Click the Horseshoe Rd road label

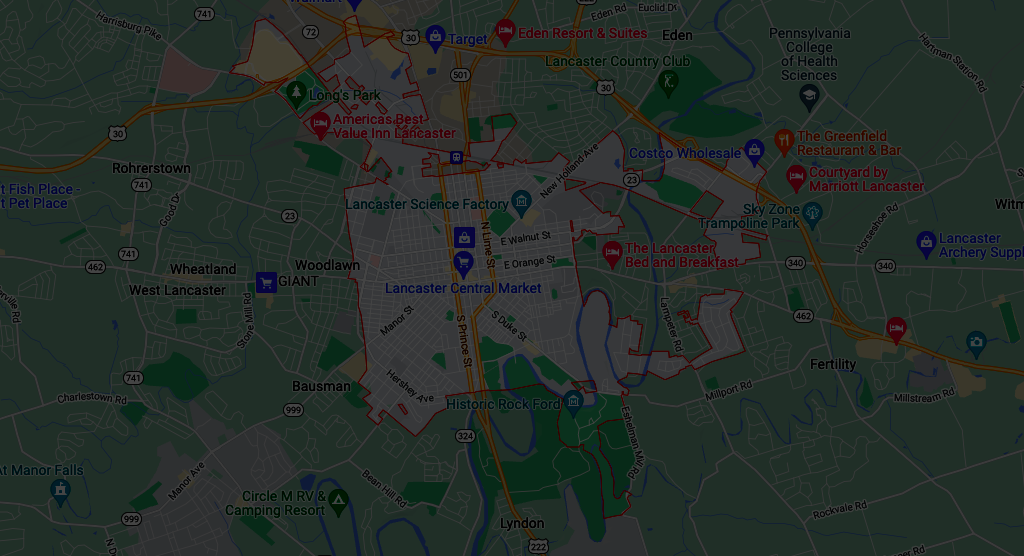(x=877, y=228)
